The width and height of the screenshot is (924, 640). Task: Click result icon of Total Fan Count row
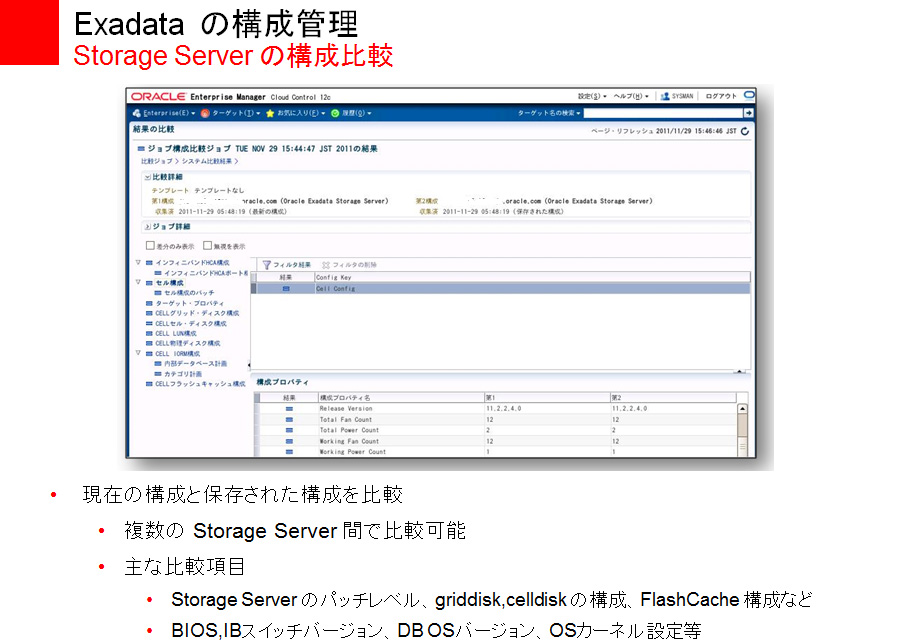289,420
